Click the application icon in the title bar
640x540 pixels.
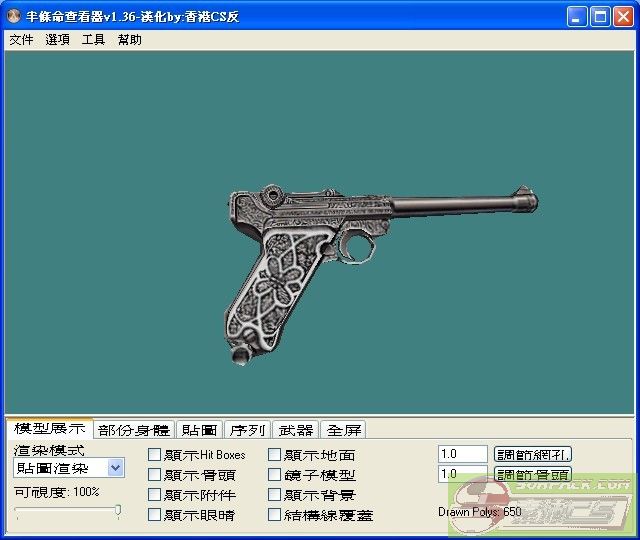14,16
